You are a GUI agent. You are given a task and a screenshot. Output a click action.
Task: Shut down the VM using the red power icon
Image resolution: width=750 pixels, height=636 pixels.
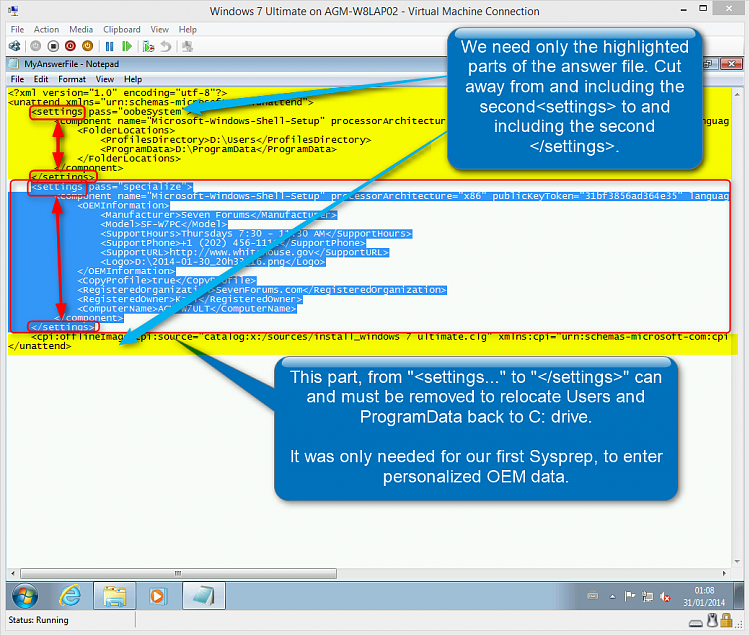click(x=70, y=46)
